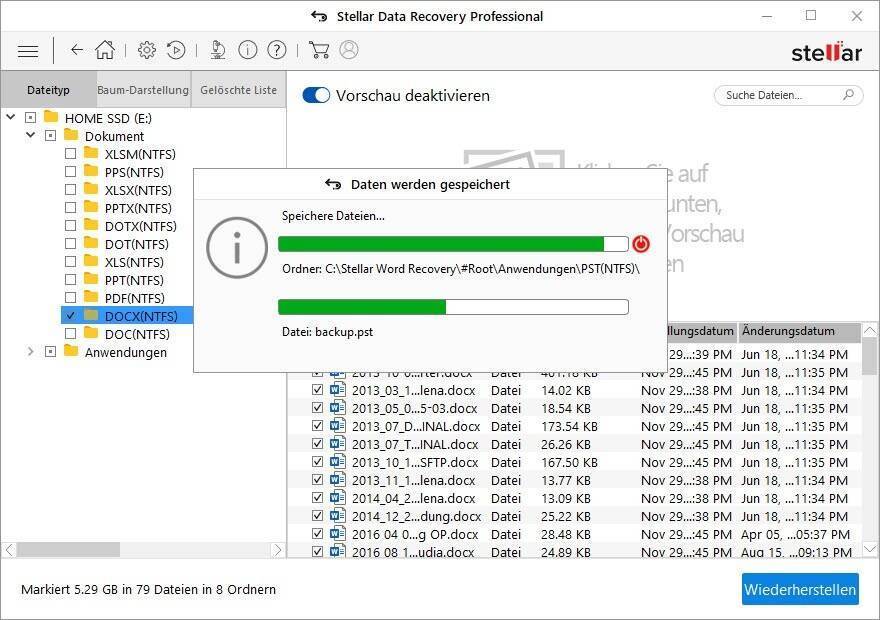Stop the saving process with red button
880x620 pixels.
(x=641, y=244)
